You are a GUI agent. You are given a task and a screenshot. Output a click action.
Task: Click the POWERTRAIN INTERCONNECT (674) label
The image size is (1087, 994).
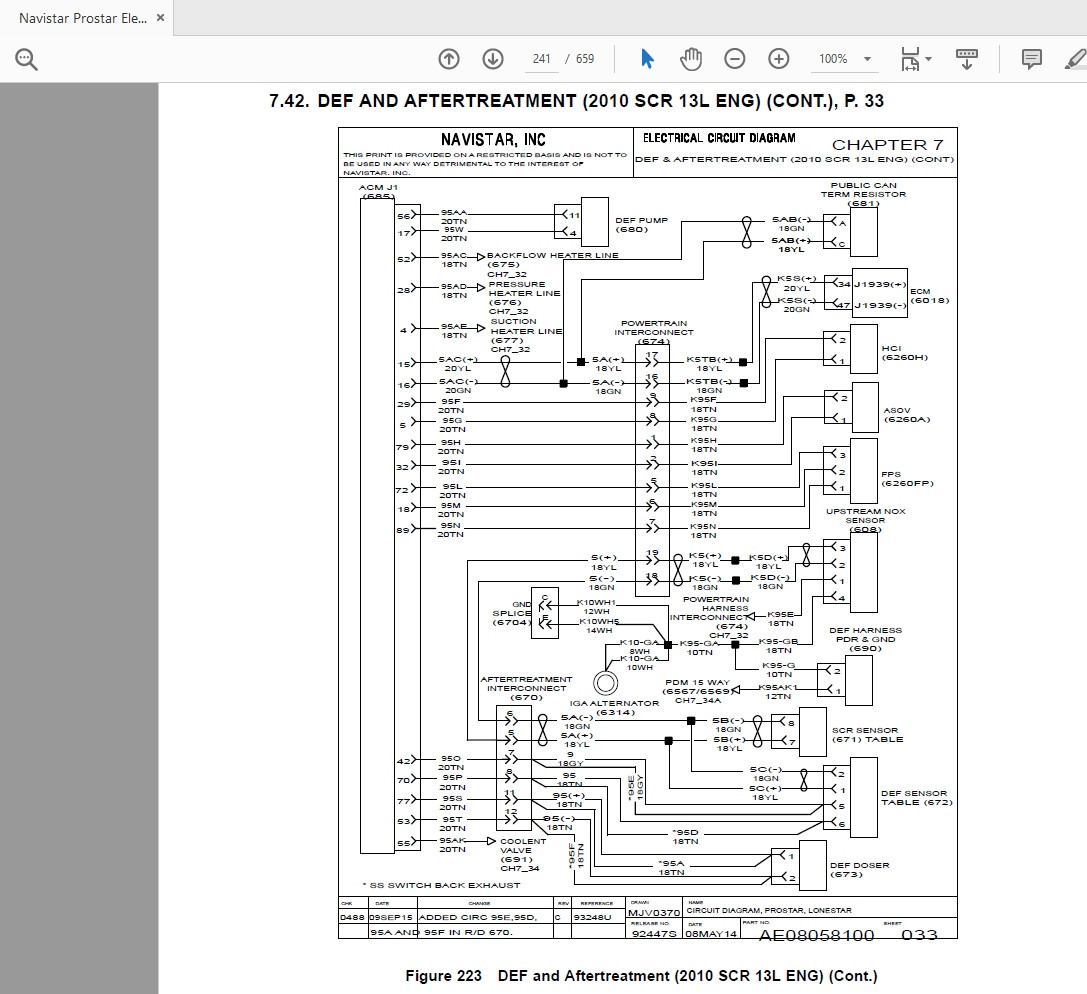[x=654, y=332]
